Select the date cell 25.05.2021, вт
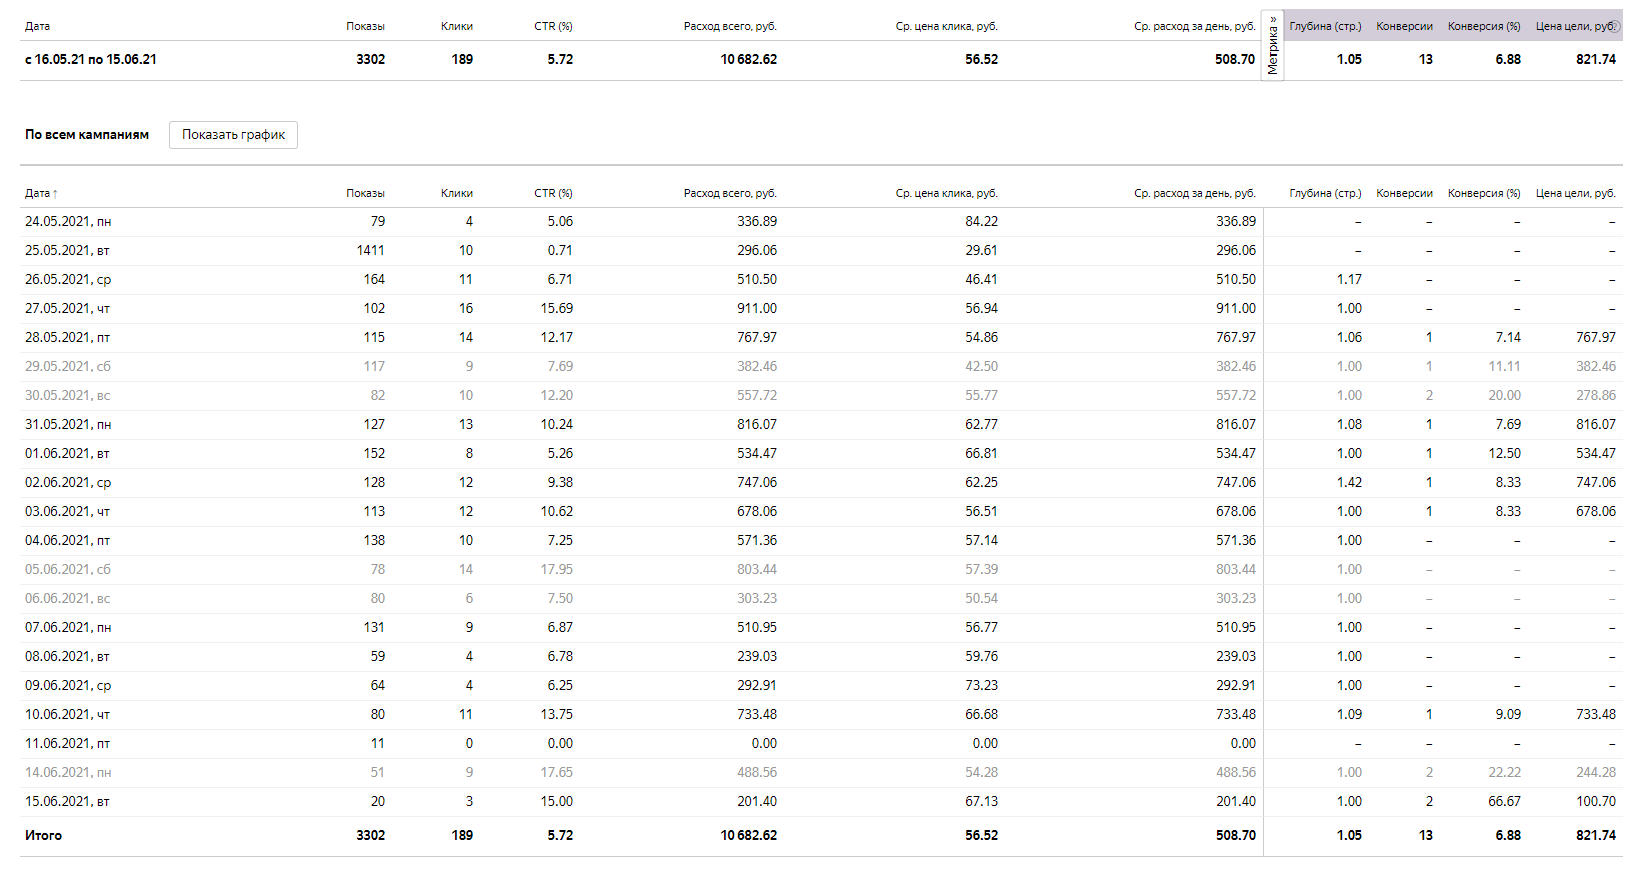Viewport: 1642px width, 871px height. tap(67, 250)
